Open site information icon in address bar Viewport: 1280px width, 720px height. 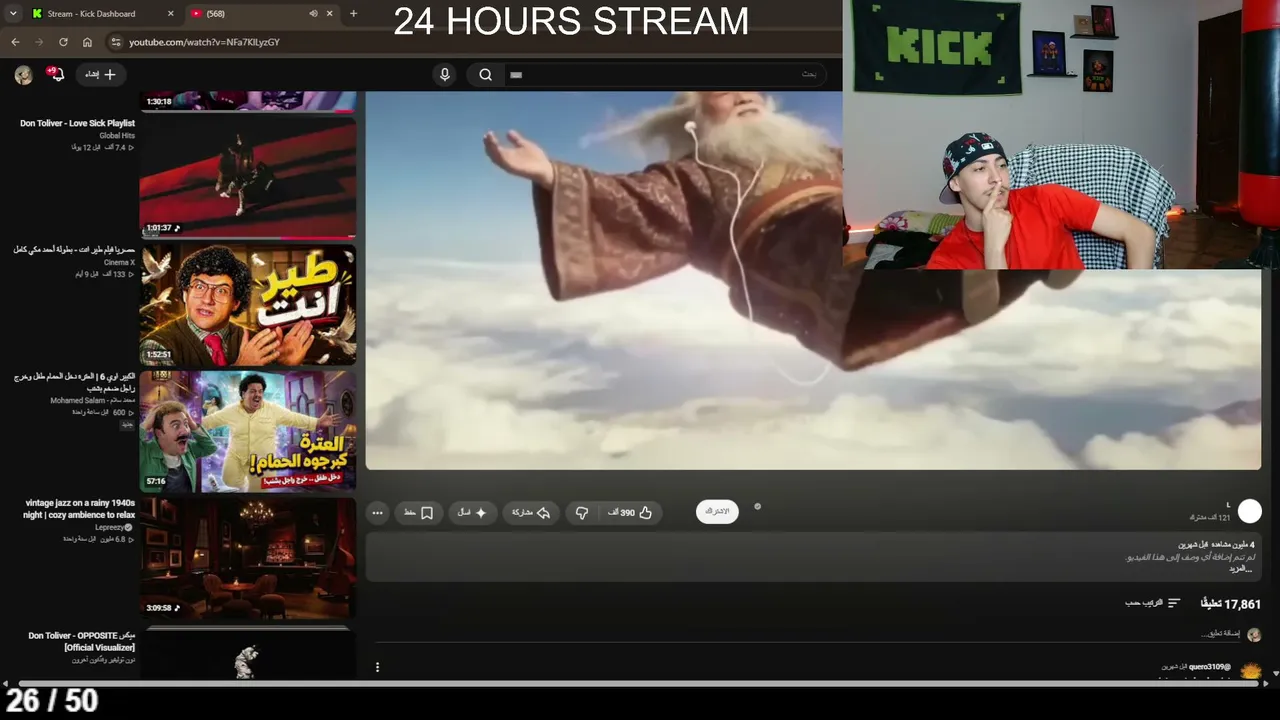(x=116, y=42)
